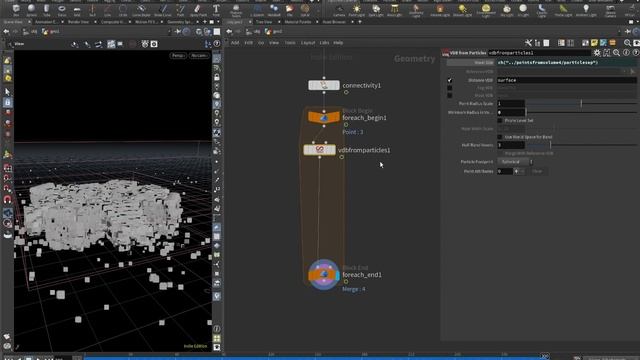
Task: Click the Torus shelf tool
Action: point(62,10)
